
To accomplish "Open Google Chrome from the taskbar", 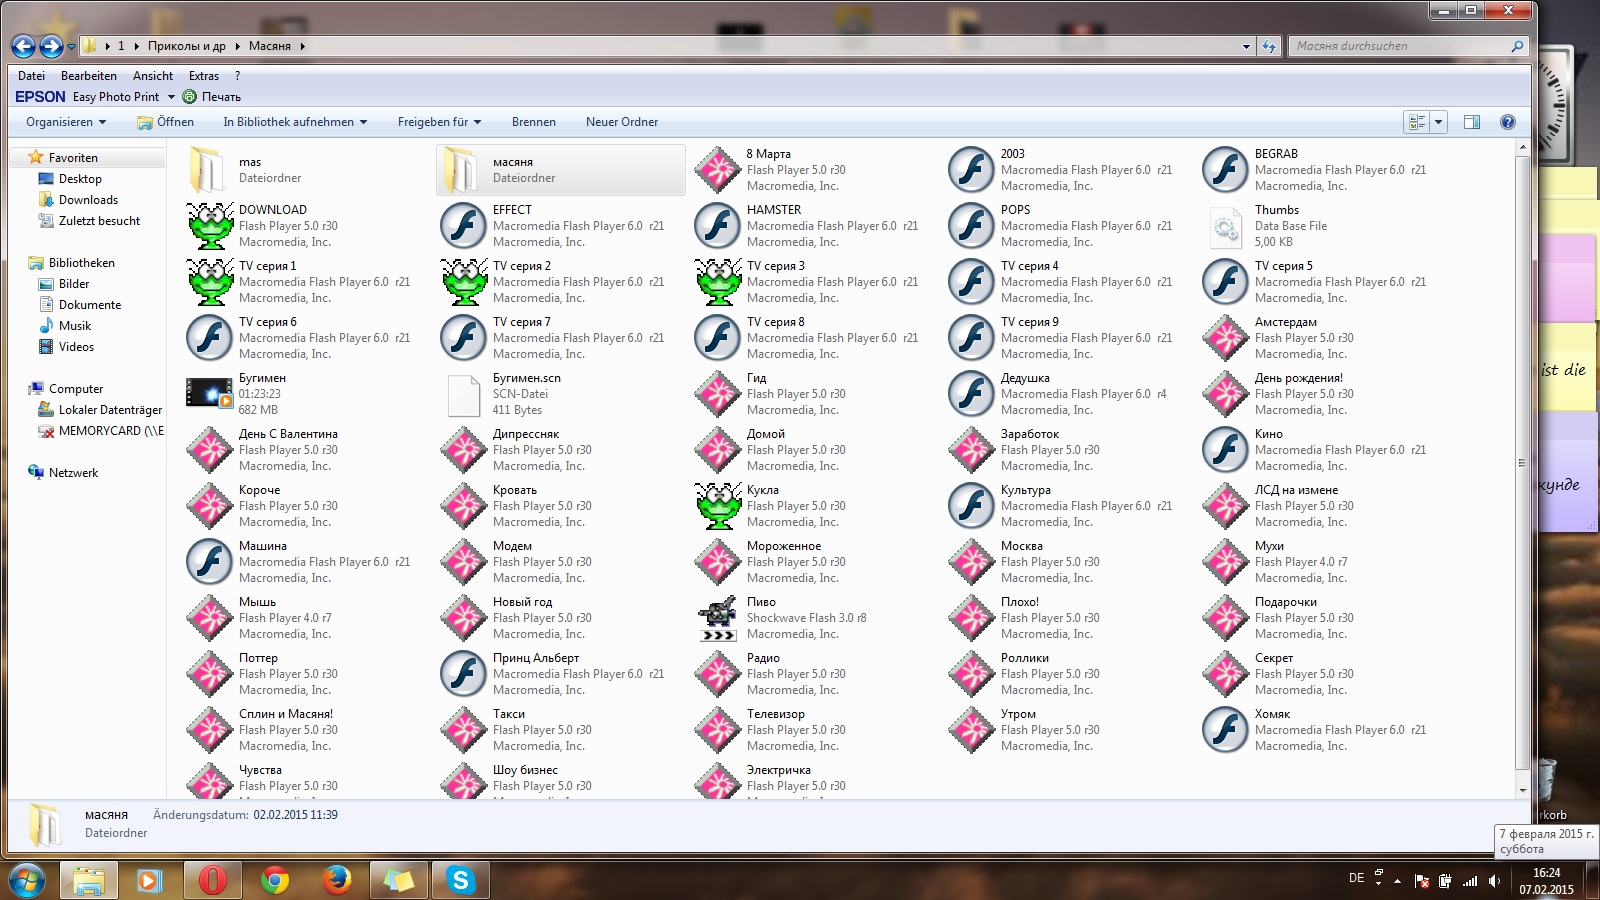I will coord(274,880).
